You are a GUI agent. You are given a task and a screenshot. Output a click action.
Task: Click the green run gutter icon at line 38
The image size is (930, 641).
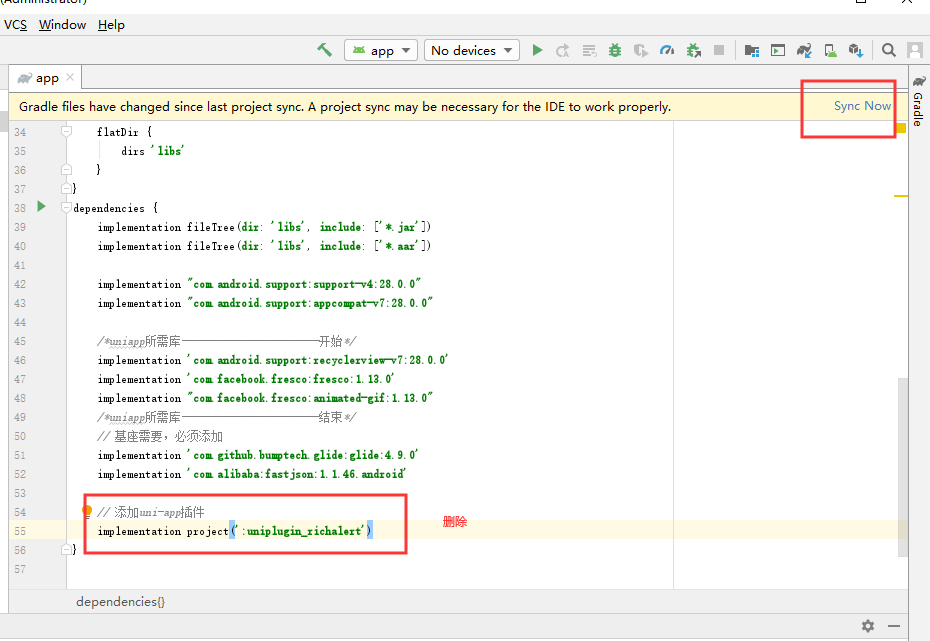pos(41,206)
